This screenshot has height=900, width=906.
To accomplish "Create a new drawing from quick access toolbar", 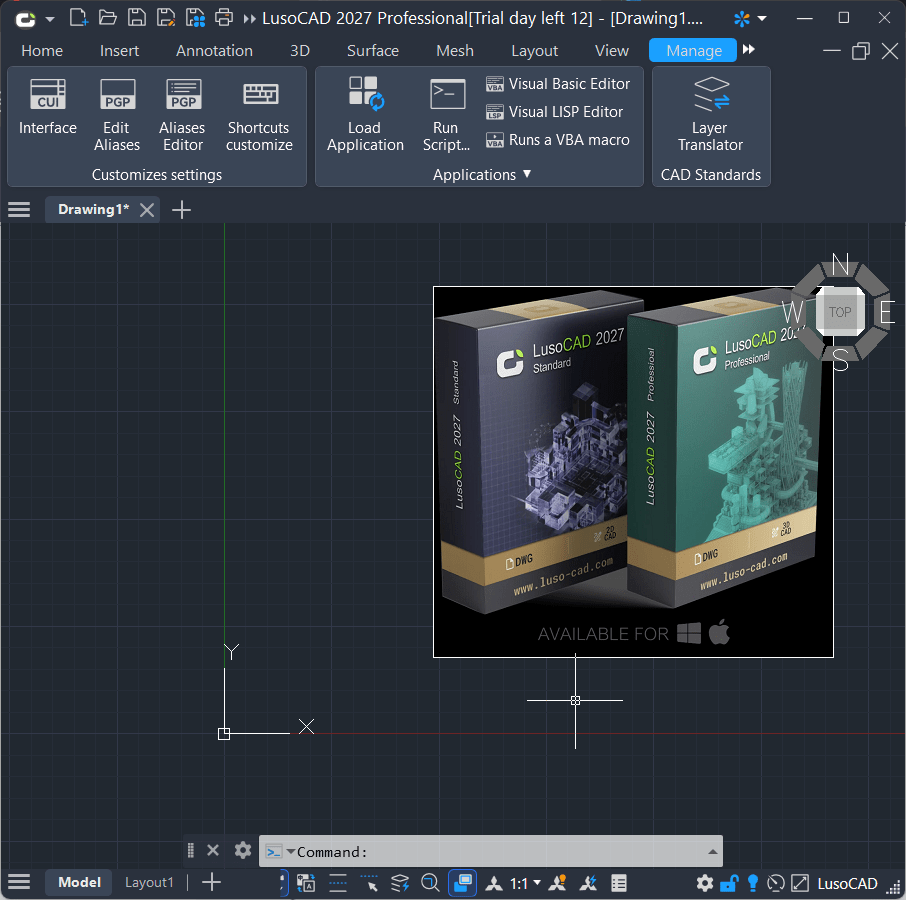I will (x=79, y=18).
